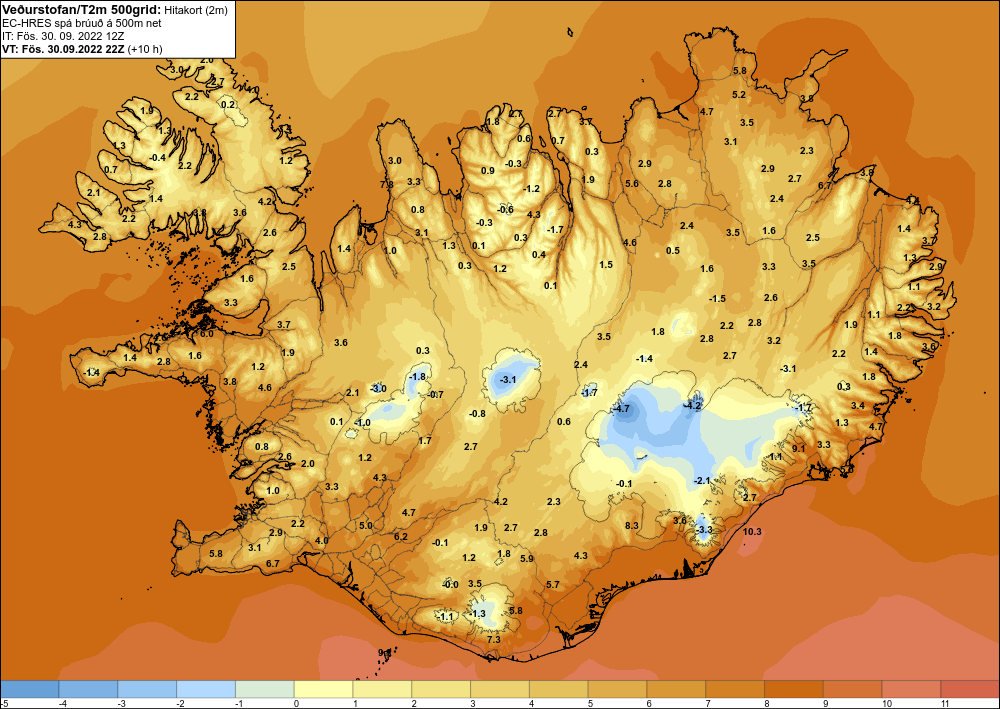Click the legend swatch between 10 and 11
This screenshot has width=1000, height=709.
pos(911,689)
